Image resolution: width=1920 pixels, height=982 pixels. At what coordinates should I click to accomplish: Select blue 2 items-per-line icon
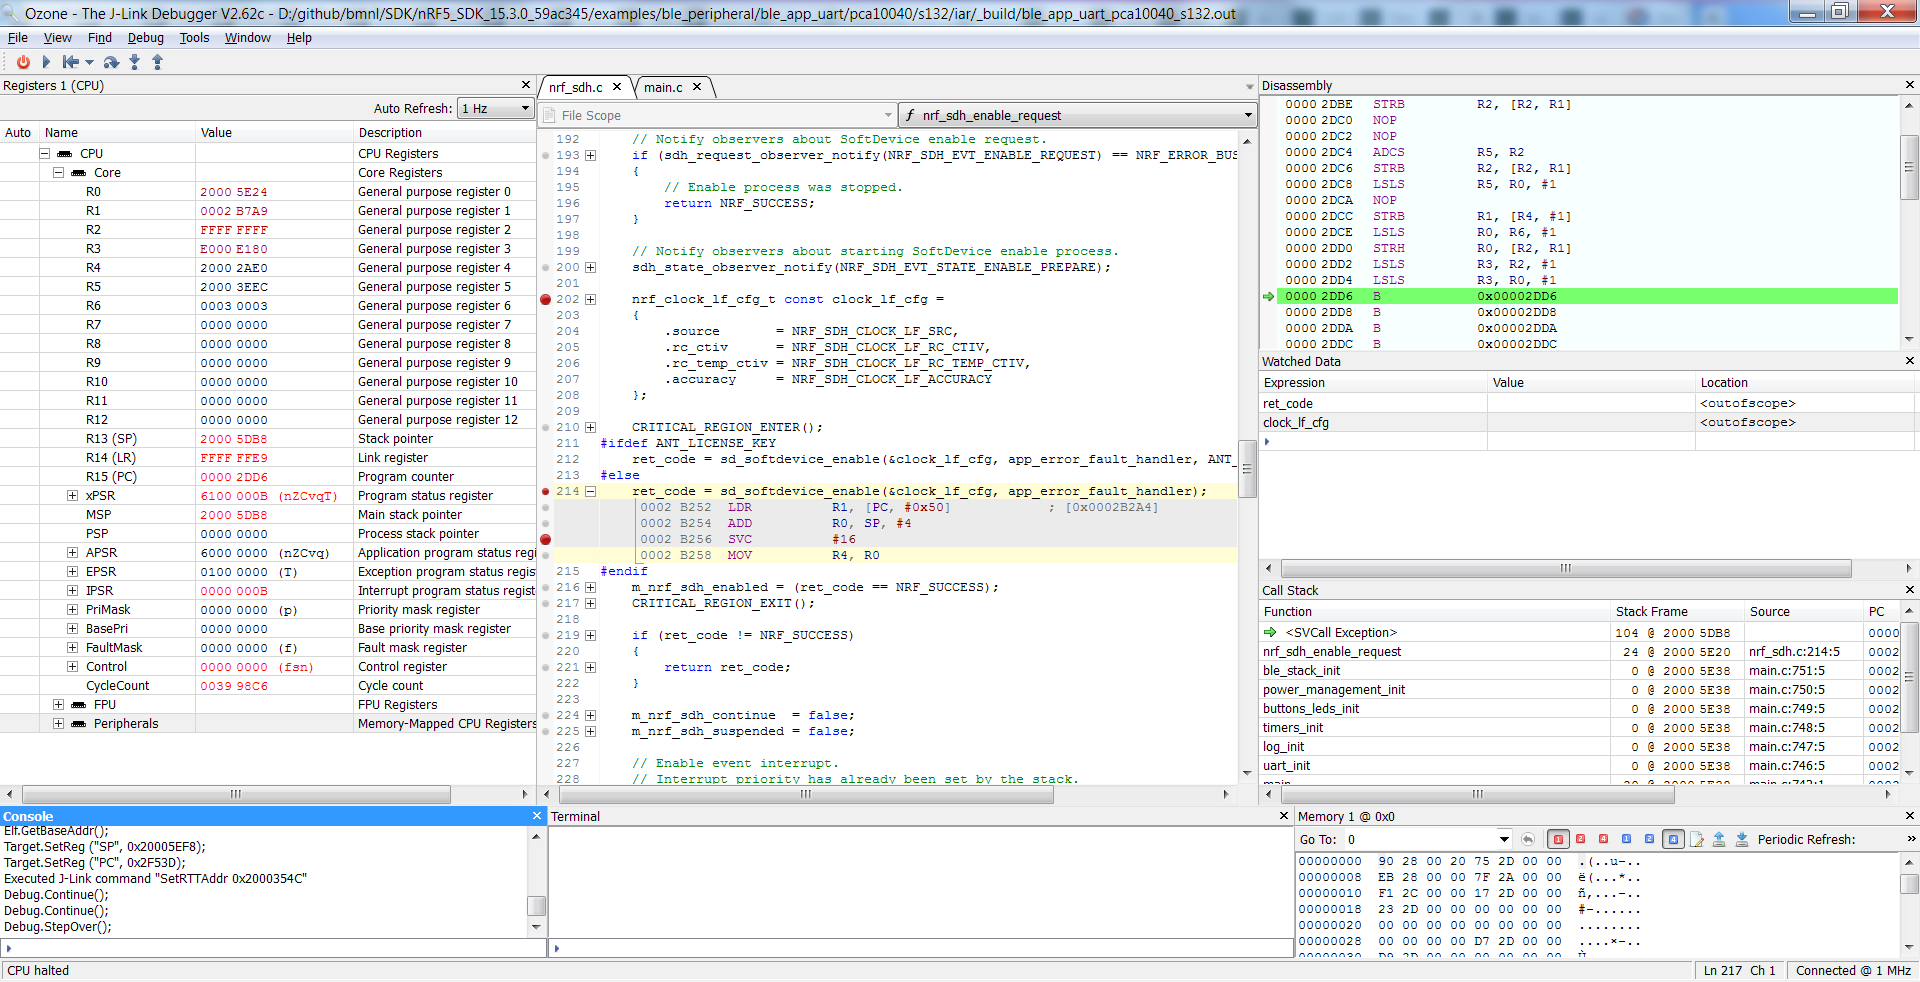pyautogui.click(x=1649, y=839)
